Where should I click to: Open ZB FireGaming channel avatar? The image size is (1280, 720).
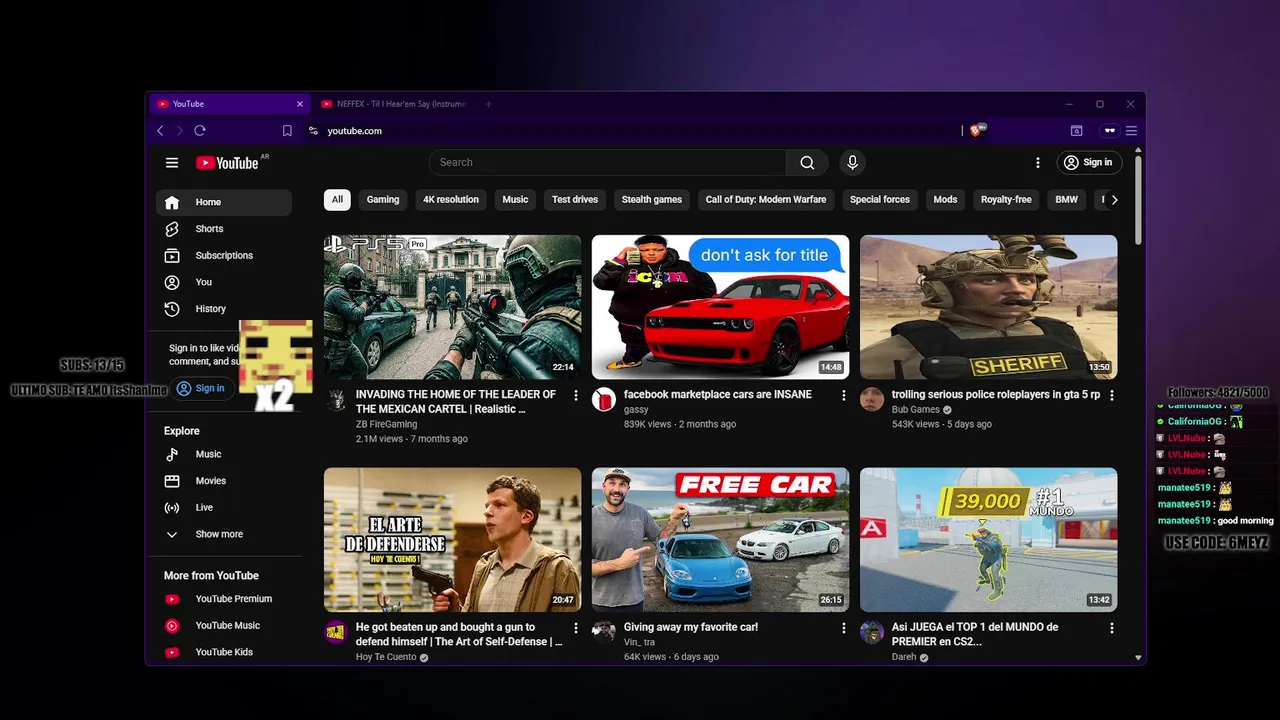click(336, 400)
